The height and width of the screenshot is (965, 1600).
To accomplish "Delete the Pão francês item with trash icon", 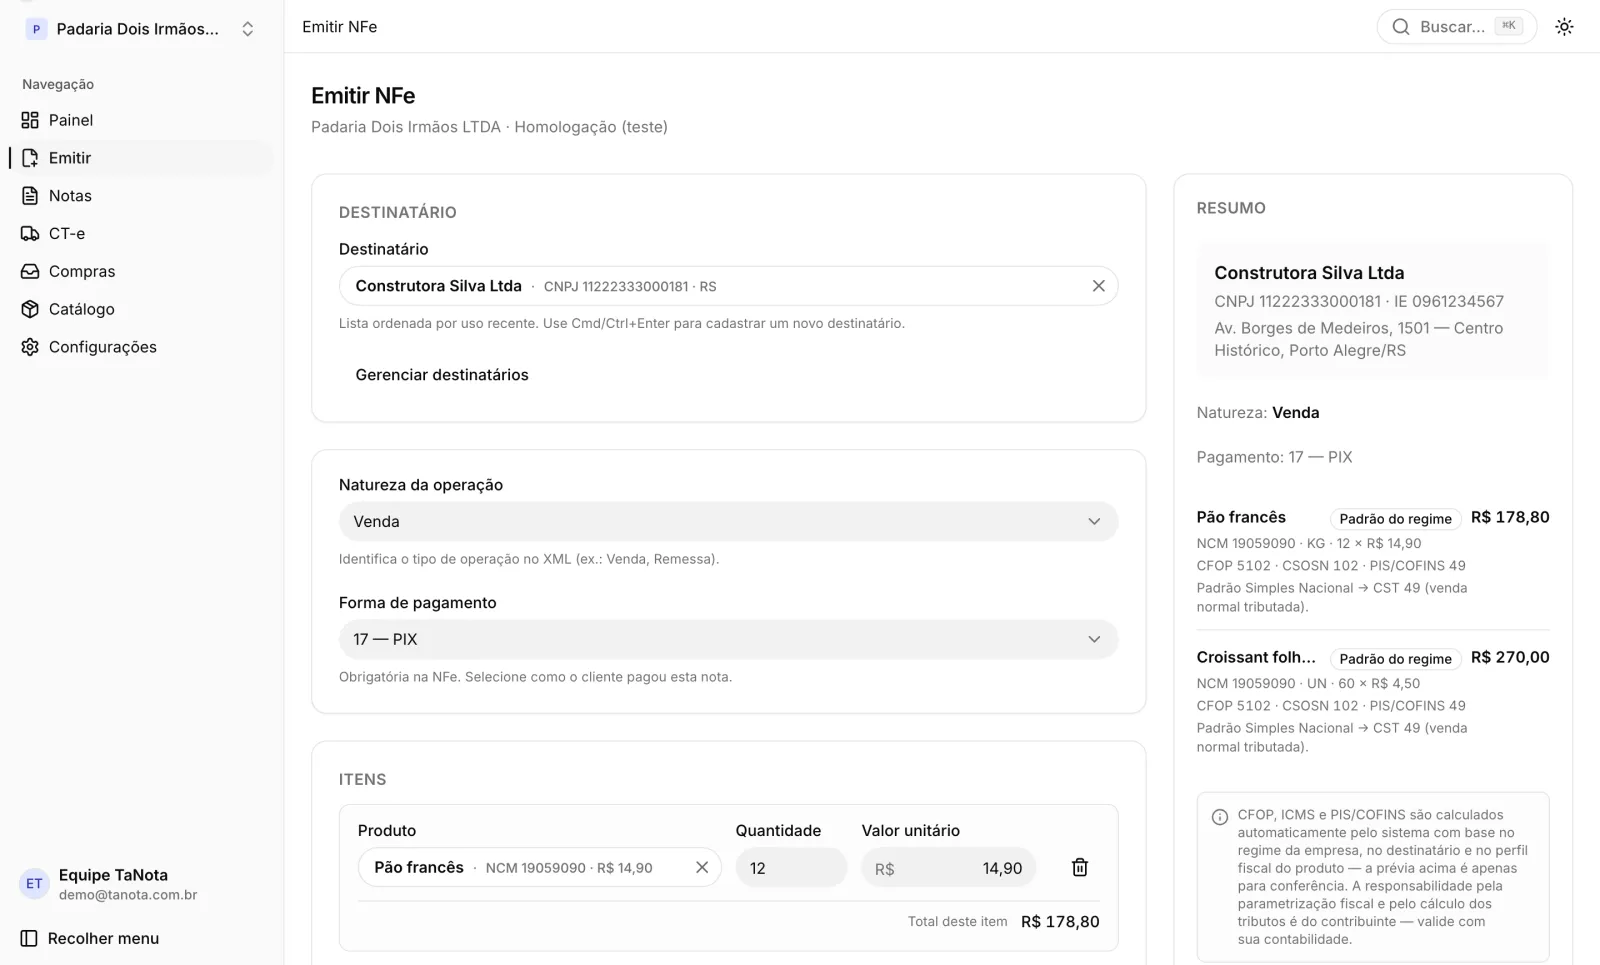I will tap(1080, 867).
